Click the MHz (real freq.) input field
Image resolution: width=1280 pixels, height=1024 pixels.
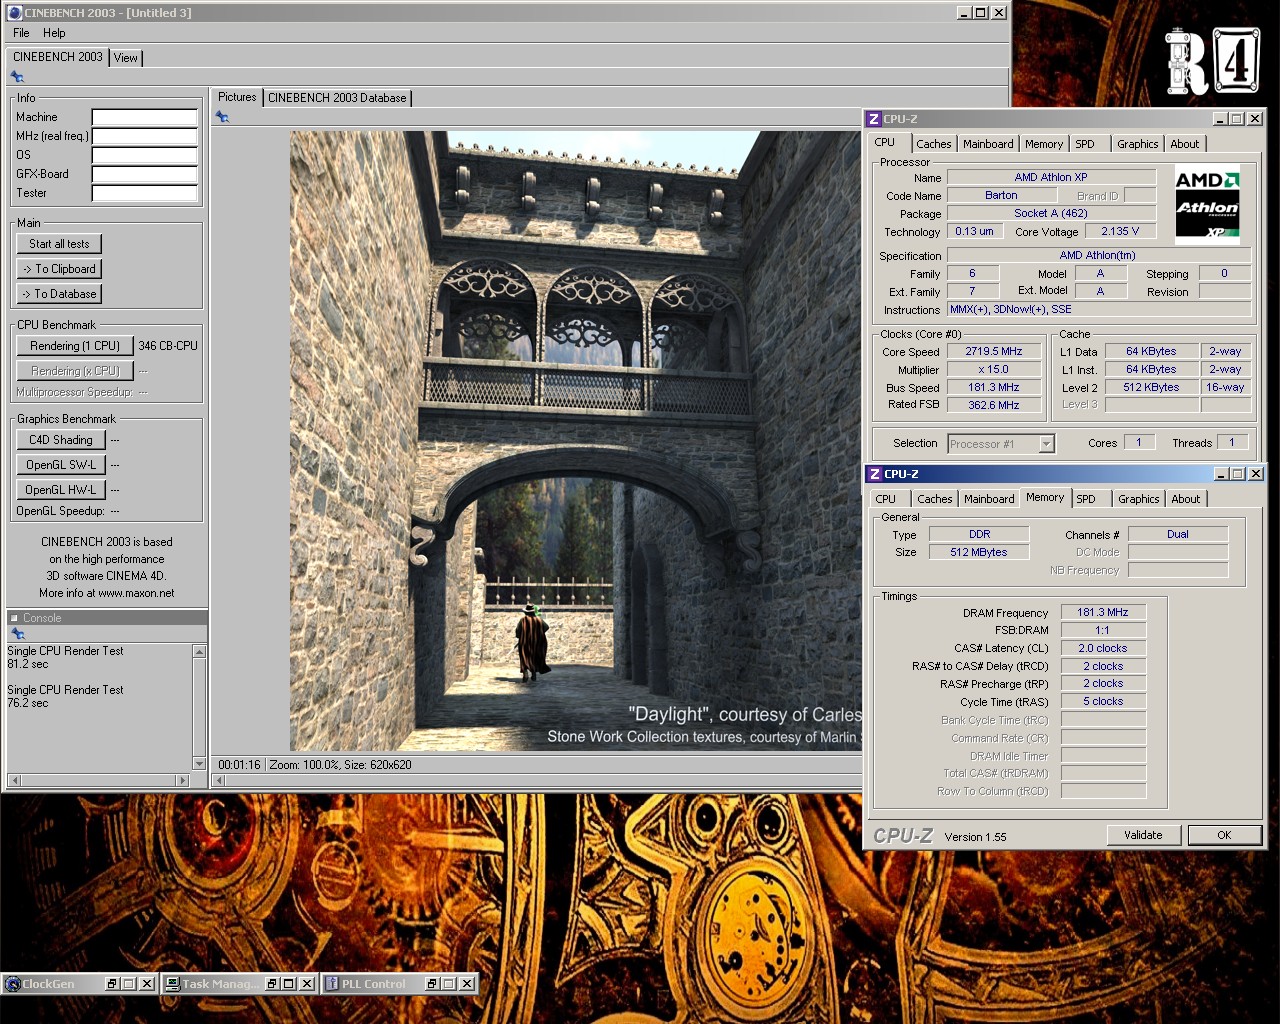pyautogui.click(x=145, y=136)
